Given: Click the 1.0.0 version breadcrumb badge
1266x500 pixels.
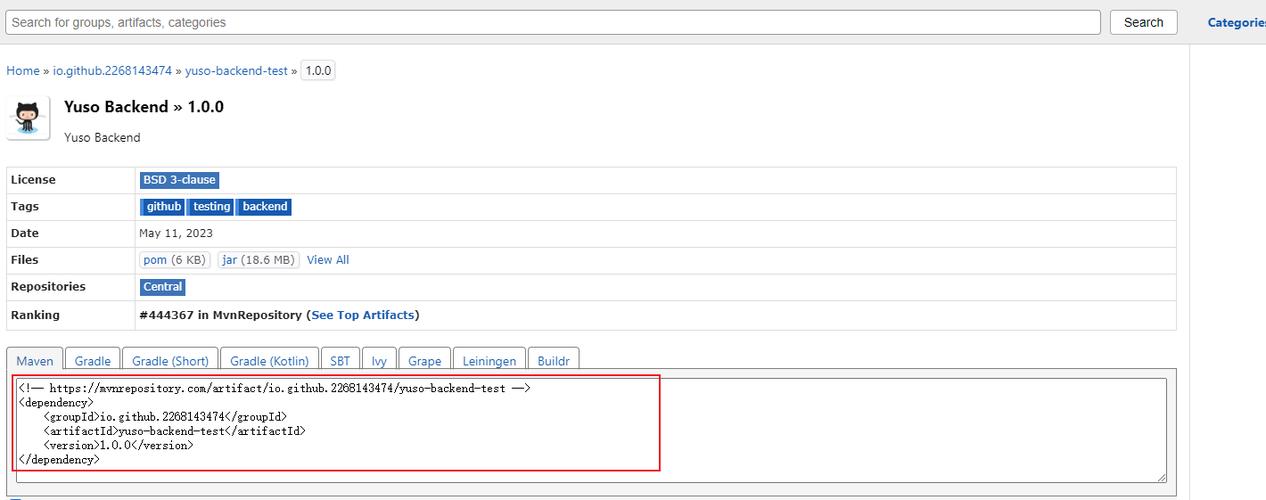Looking at the screenshot, I should [318, 71].
